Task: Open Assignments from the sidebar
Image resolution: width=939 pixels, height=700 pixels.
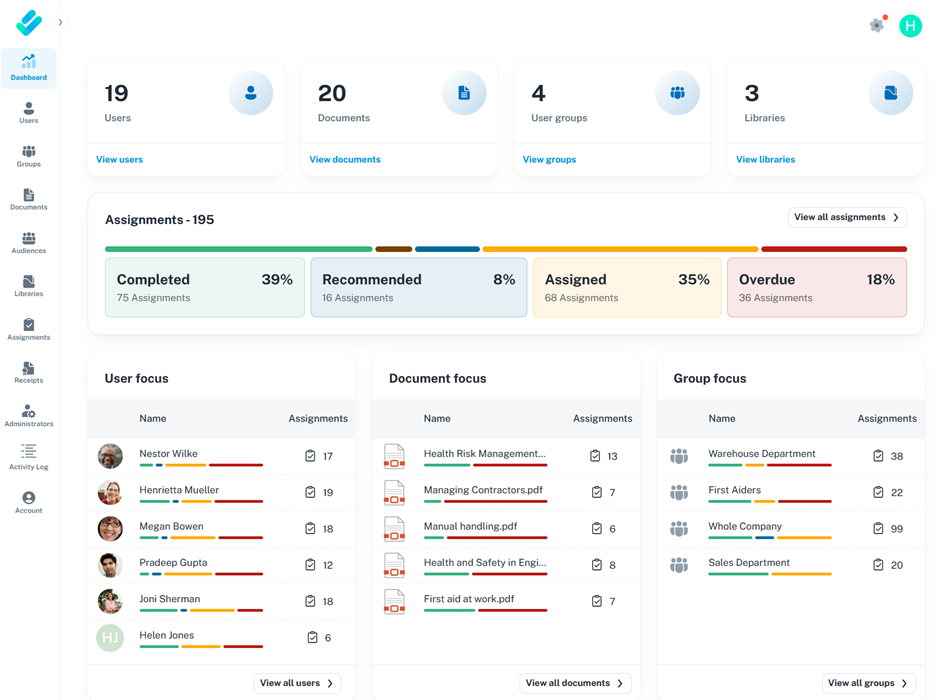Action: click(x=28, y=328)
